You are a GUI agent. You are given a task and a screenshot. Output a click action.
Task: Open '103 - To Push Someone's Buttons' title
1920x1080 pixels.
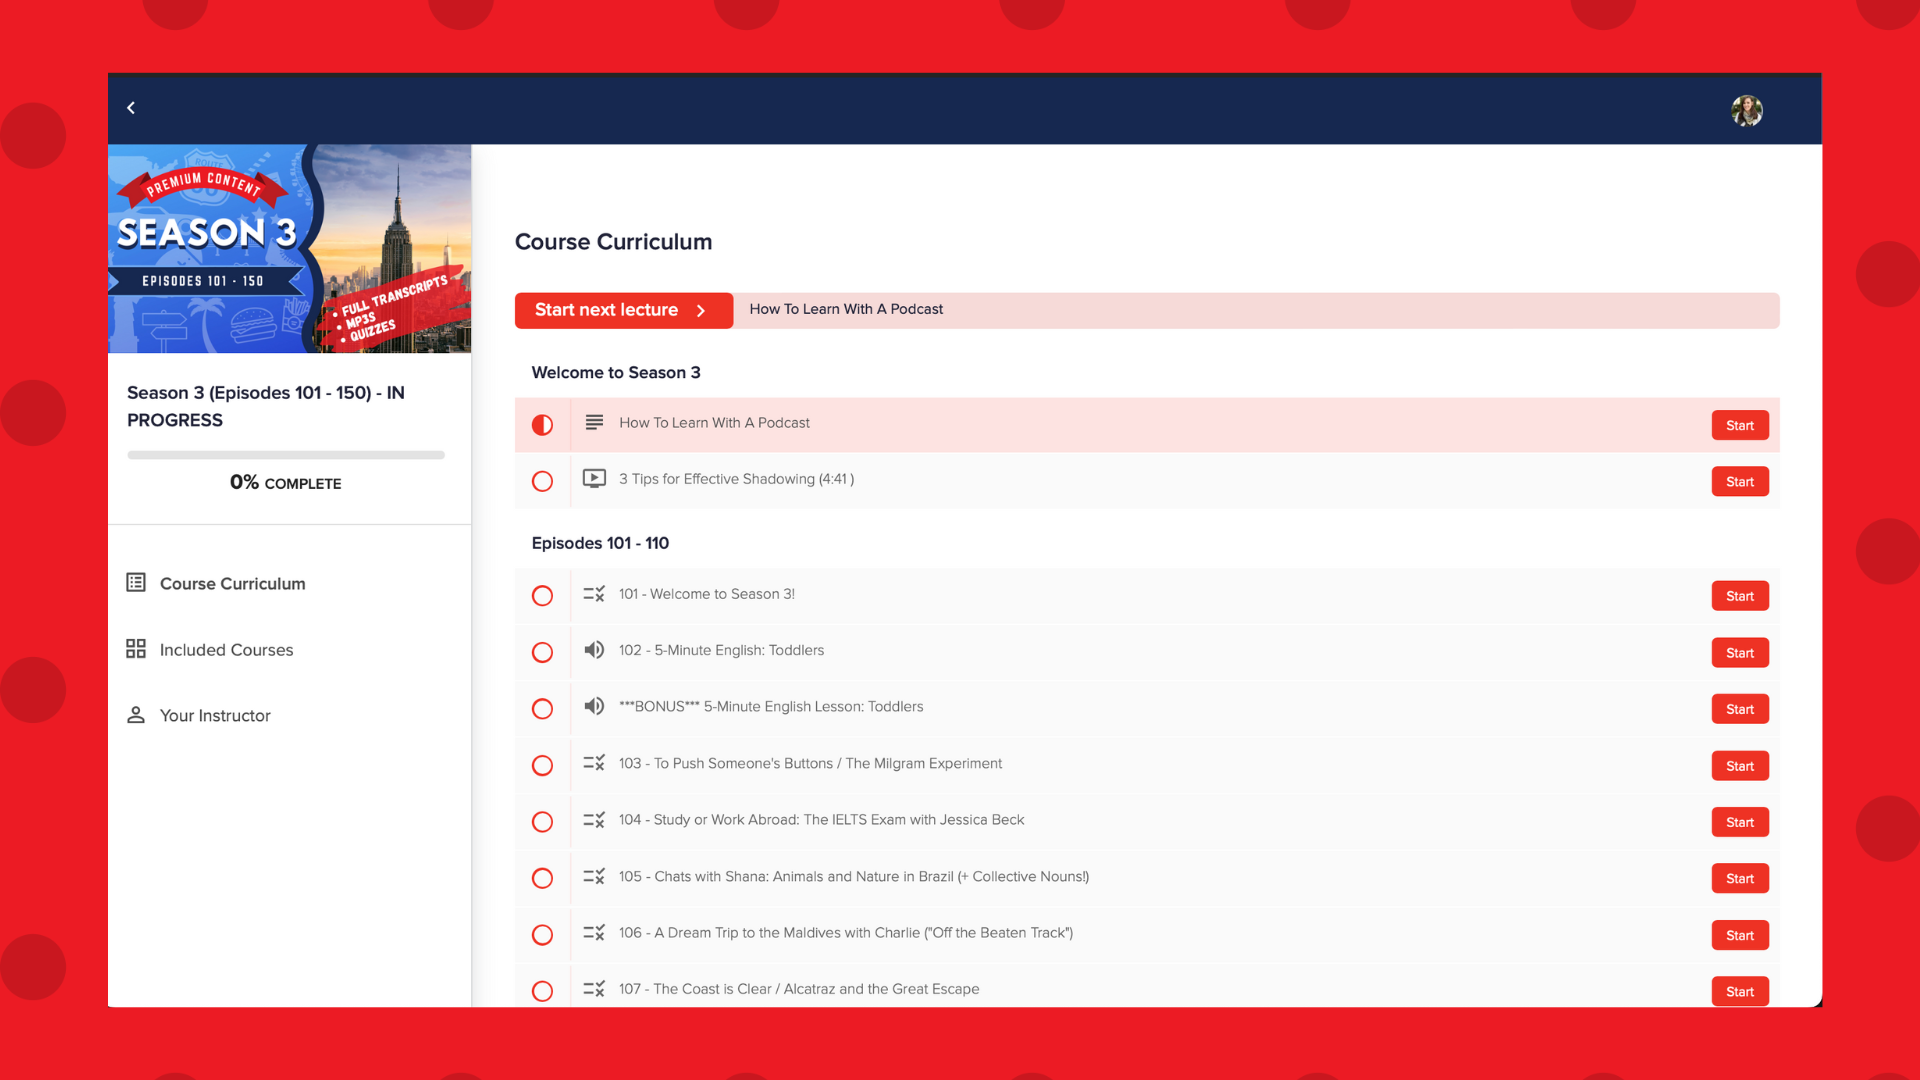point(810,763)
